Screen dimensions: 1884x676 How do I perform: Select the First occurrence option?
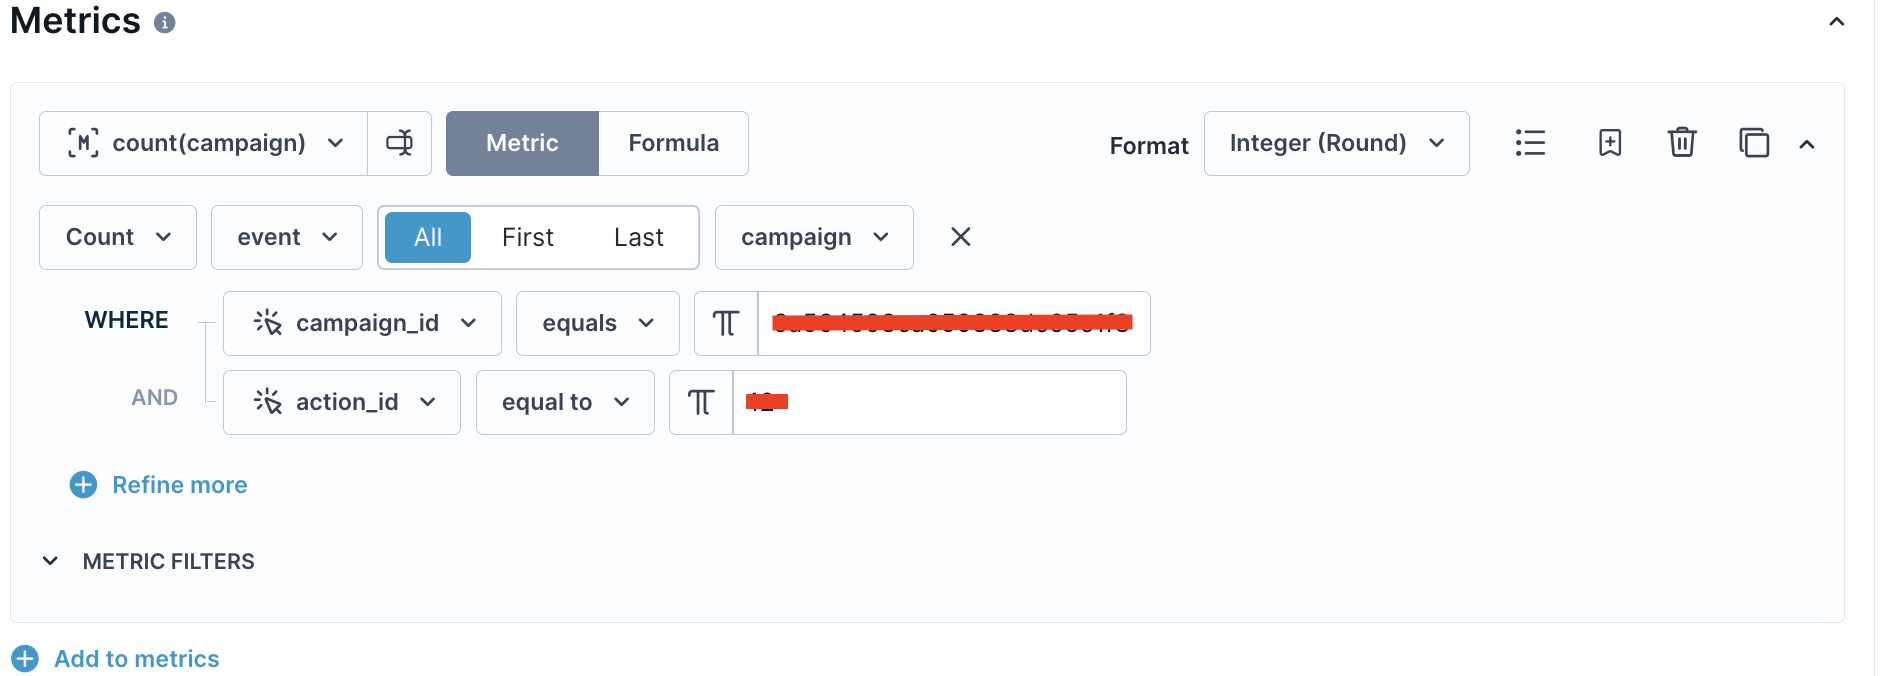pos(528,237)
